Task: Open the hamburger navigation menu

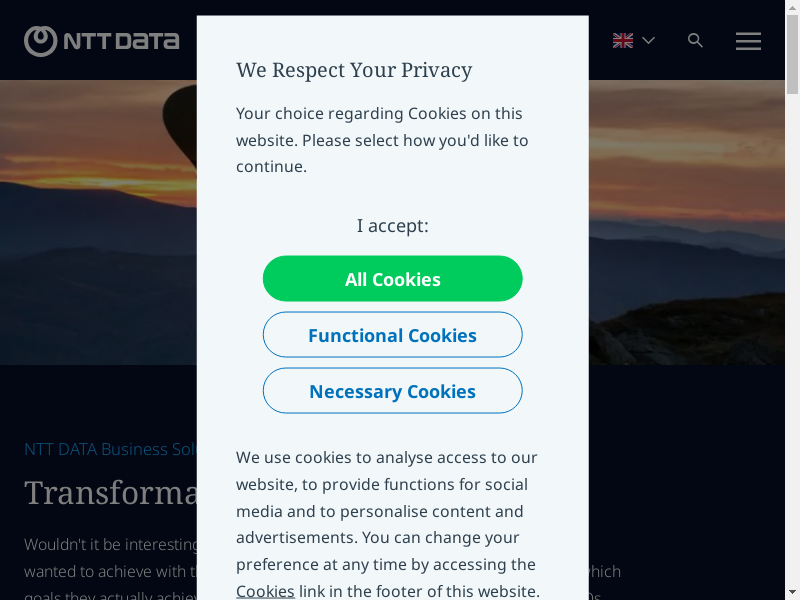Action: (x=748, y=41)
